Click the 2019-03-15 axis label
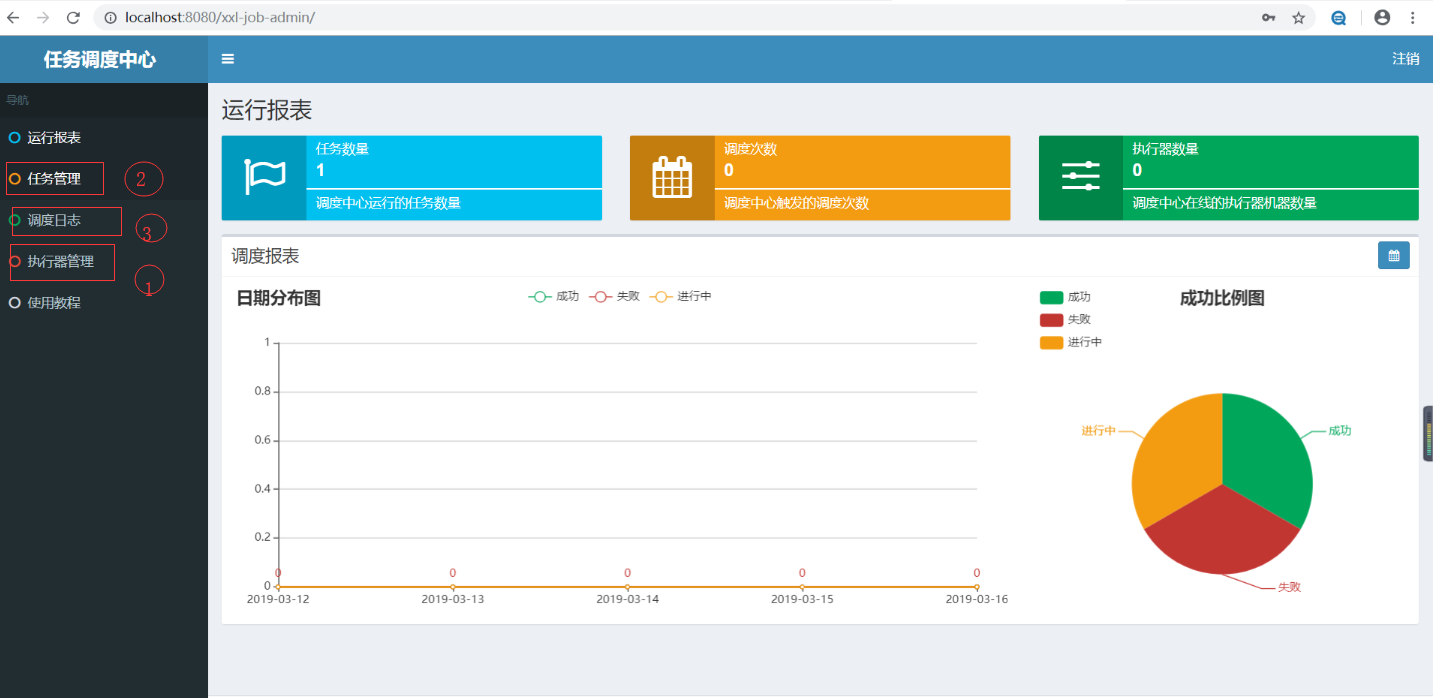Viewport: 1447px width, 698px height. click(802, 599)
